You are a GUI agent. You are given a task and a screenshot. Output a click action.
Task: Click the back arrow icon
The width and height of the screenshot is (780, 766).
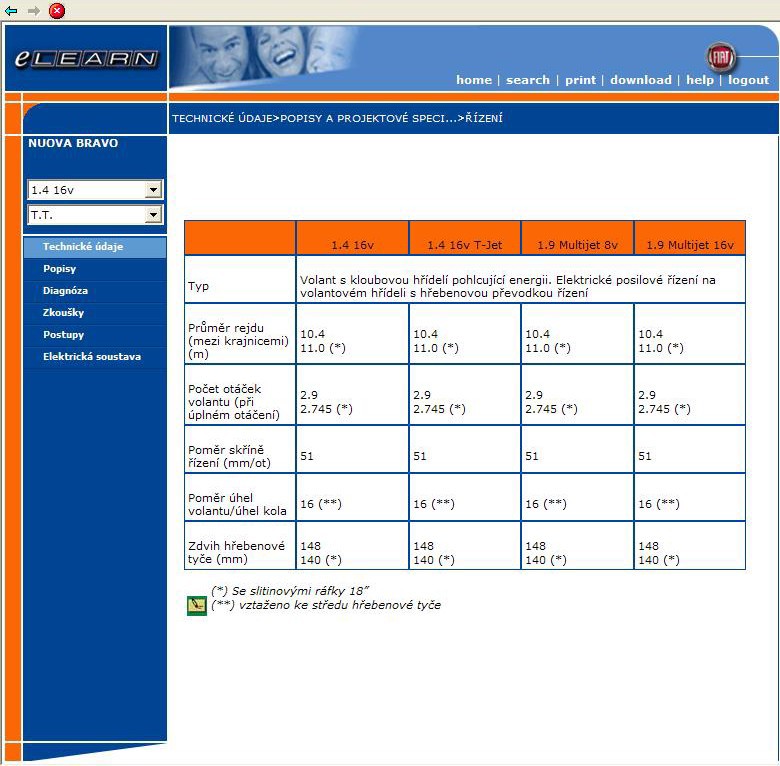11,10
